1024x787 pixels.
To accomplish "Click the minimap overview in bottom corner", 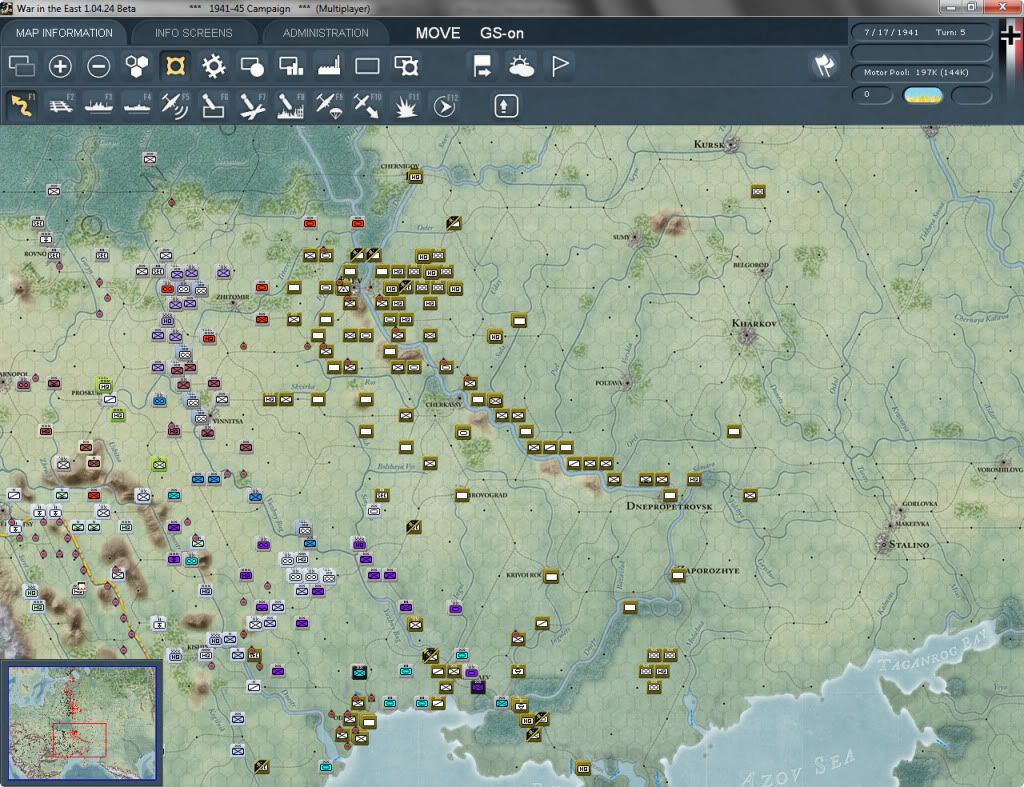I will [x=82, y=722].
